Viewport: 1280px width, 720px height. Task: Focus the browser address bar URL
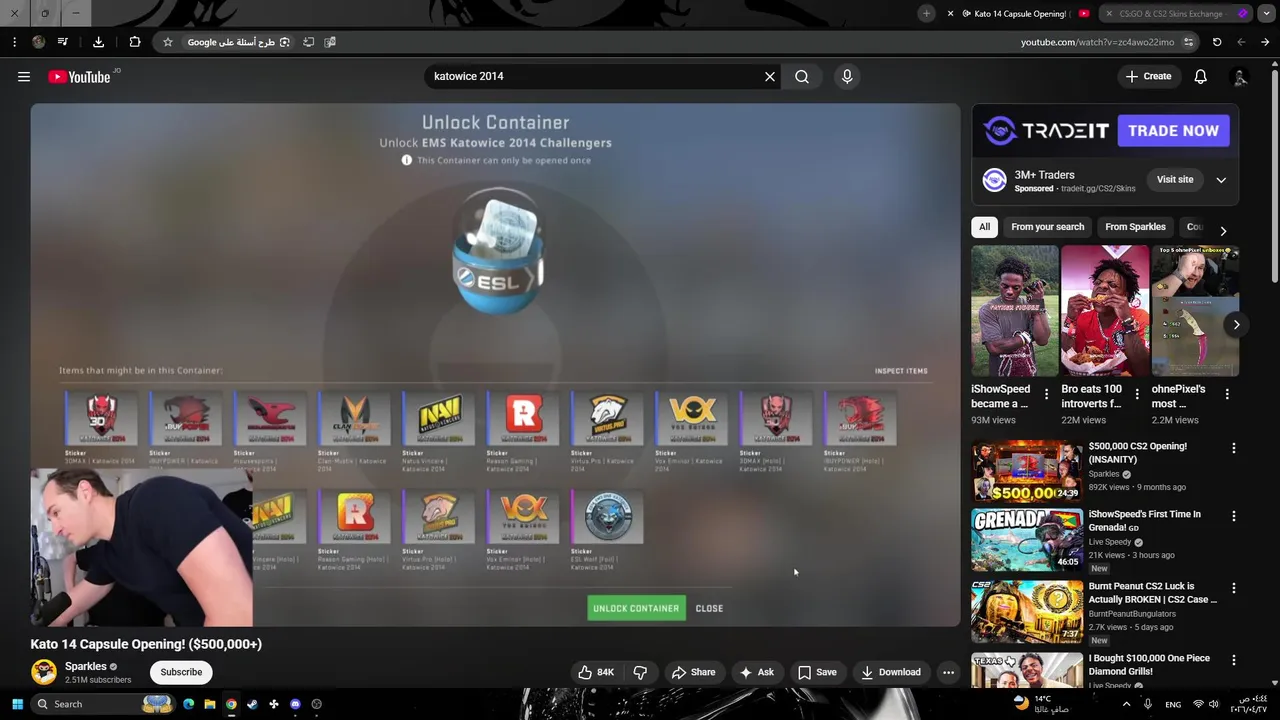(1097, 42)
